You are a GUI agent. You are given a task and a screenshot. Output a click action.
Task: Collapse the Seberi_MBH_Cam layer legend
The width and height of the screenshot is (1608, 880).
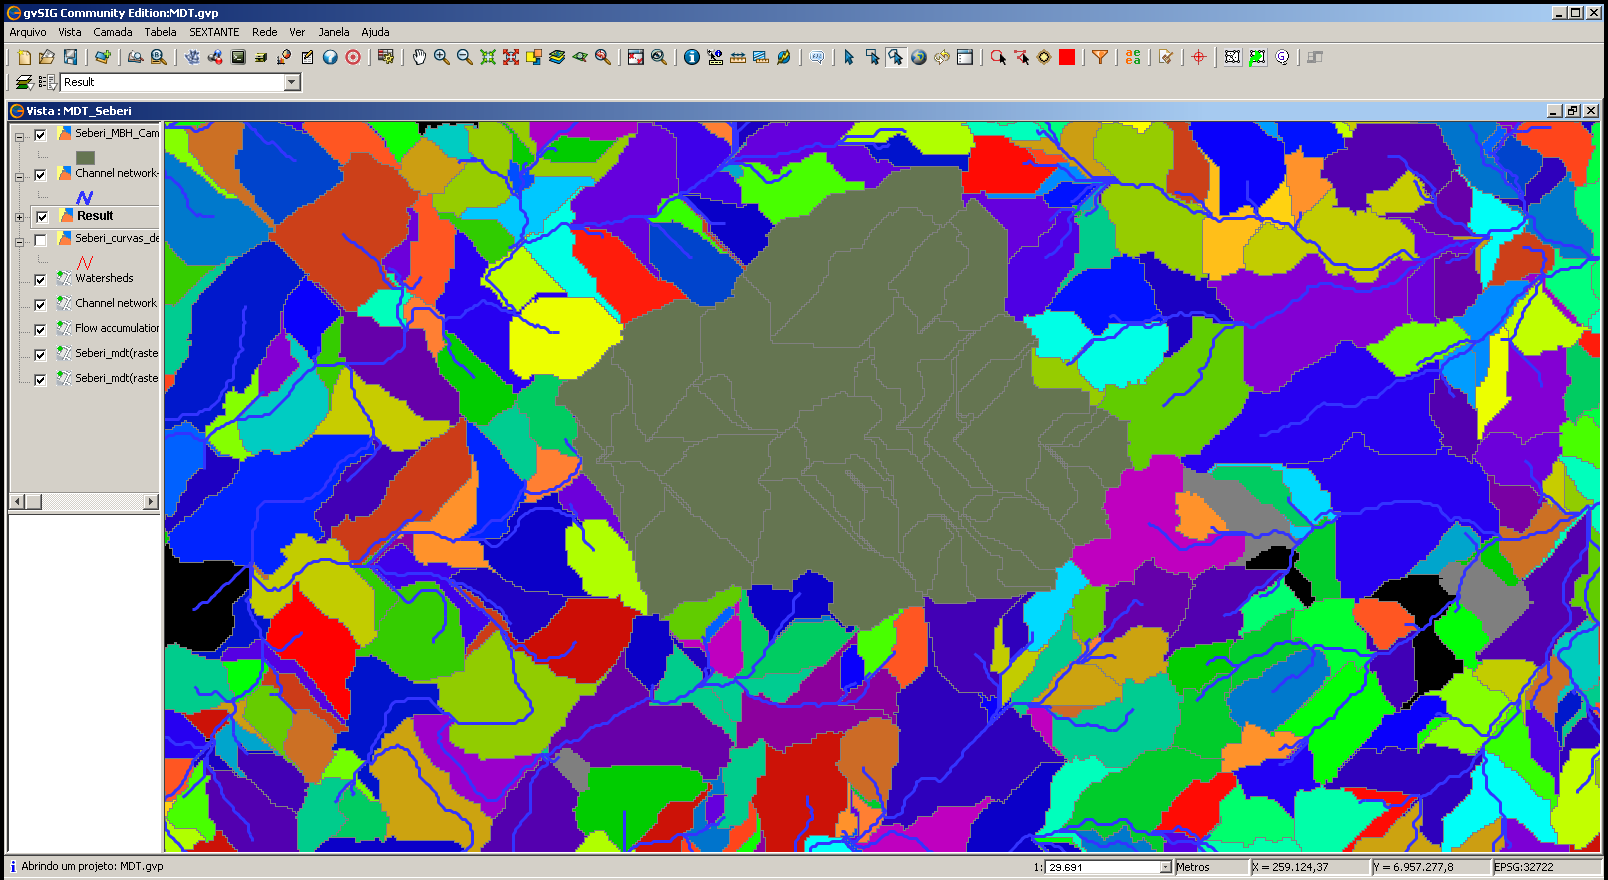(x=19, y=136)
